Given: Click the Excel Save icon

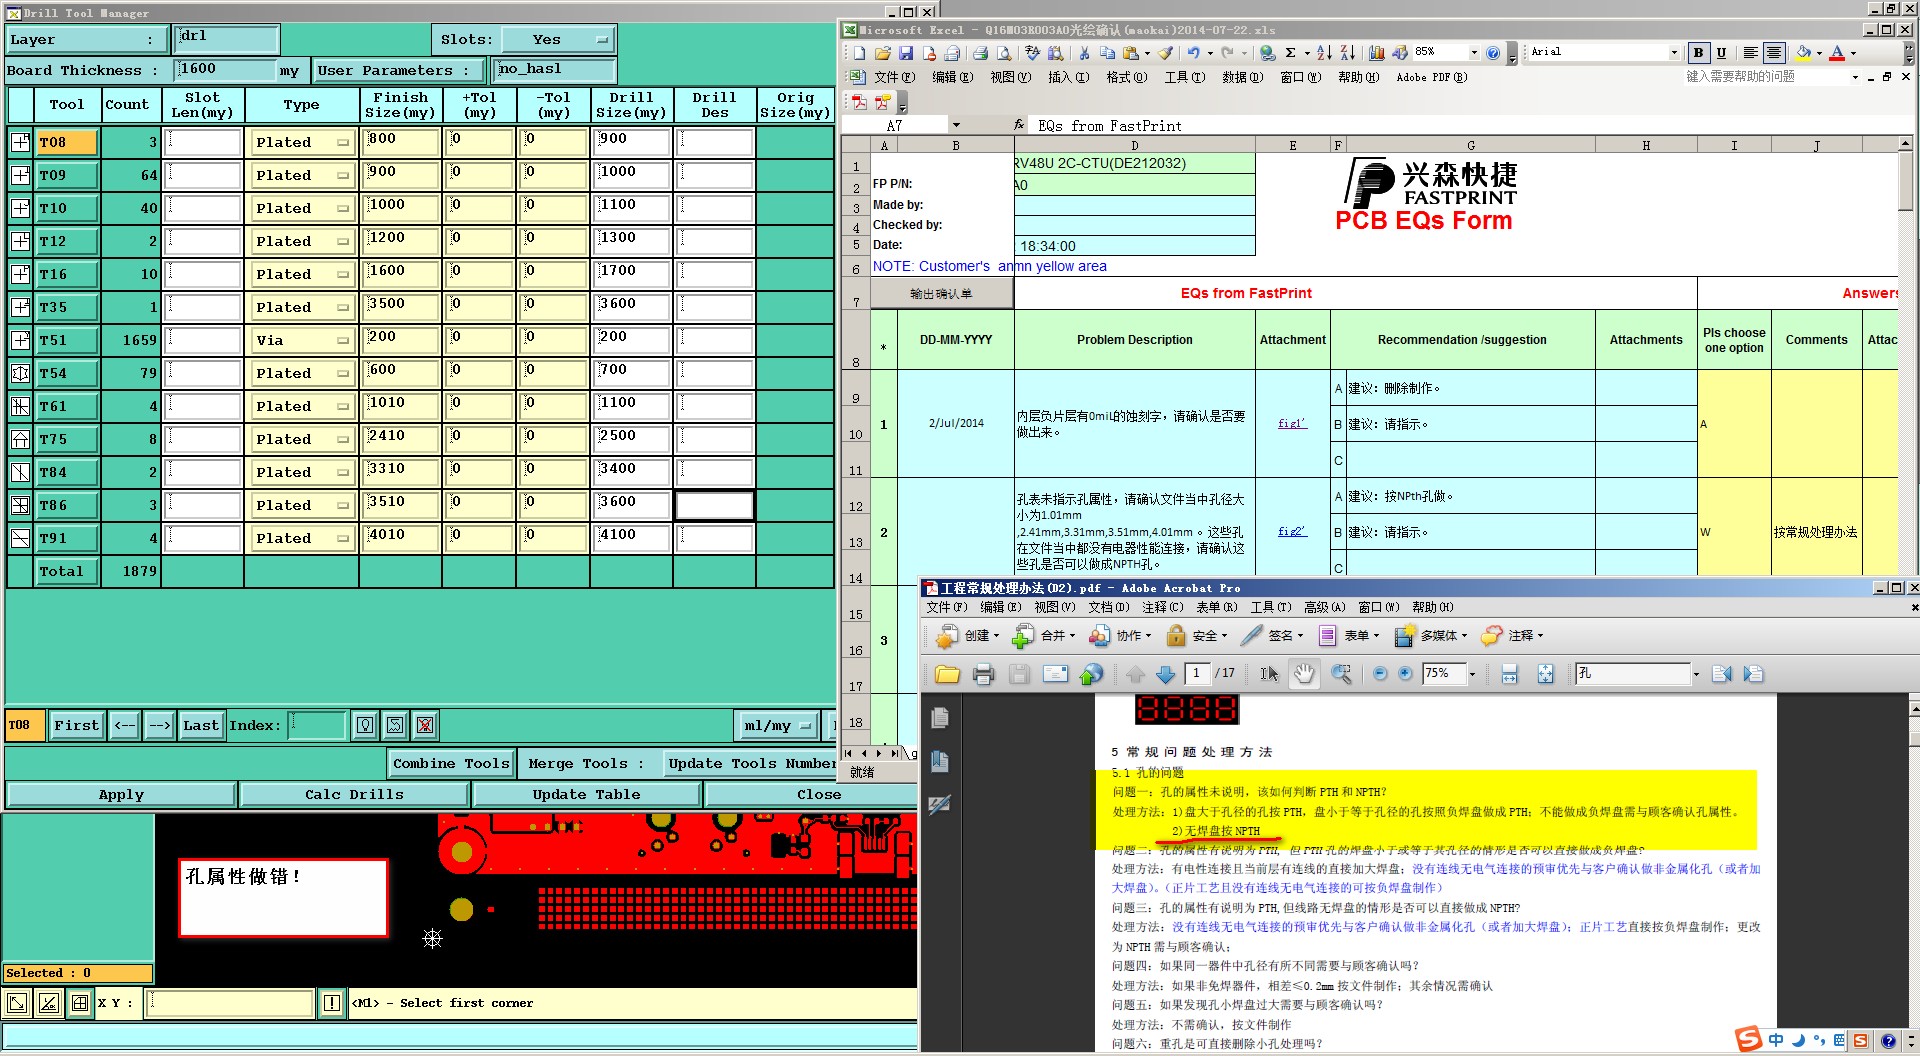Looking at the screenshot, I should pyautogui.click(x=905, y=53).
